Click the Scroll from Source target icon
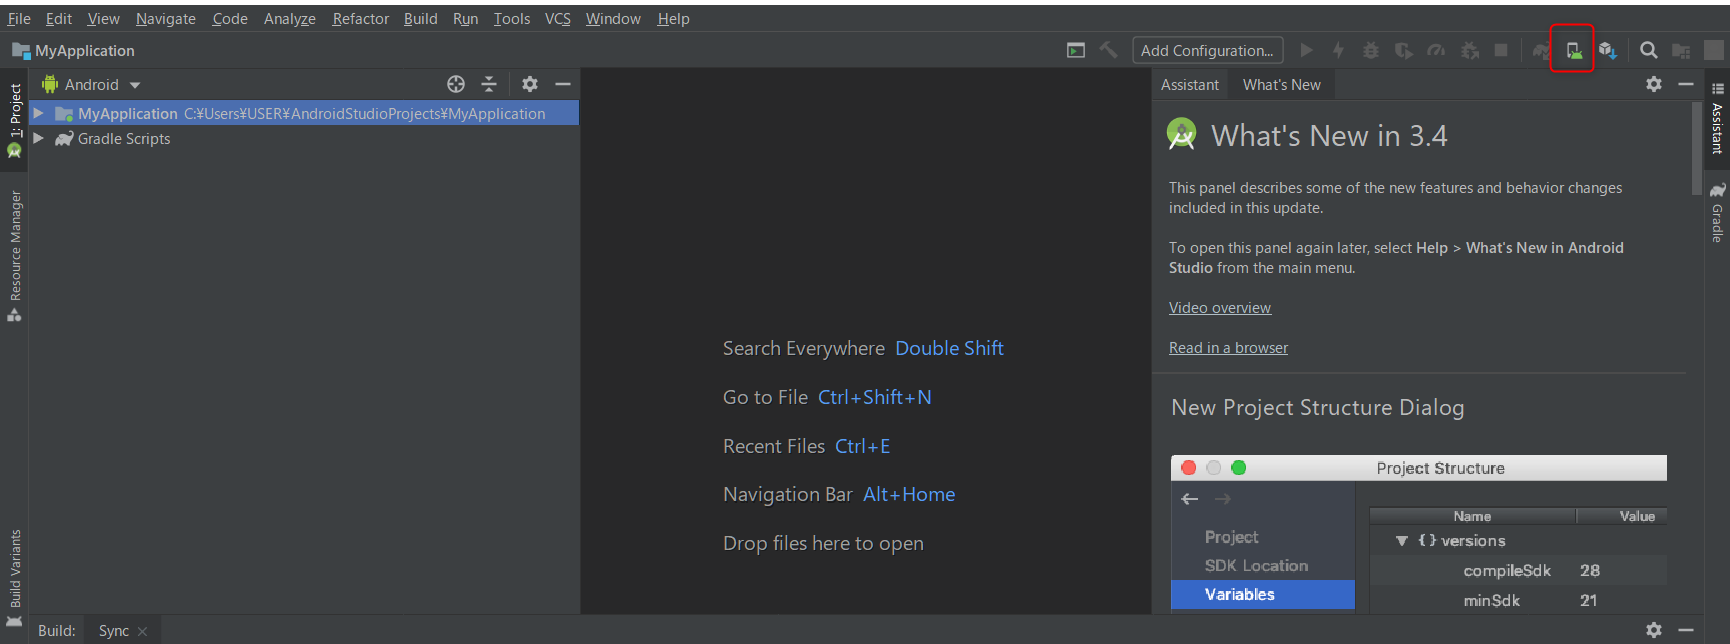The image size is (1730, 644). [x=456, y=85]
